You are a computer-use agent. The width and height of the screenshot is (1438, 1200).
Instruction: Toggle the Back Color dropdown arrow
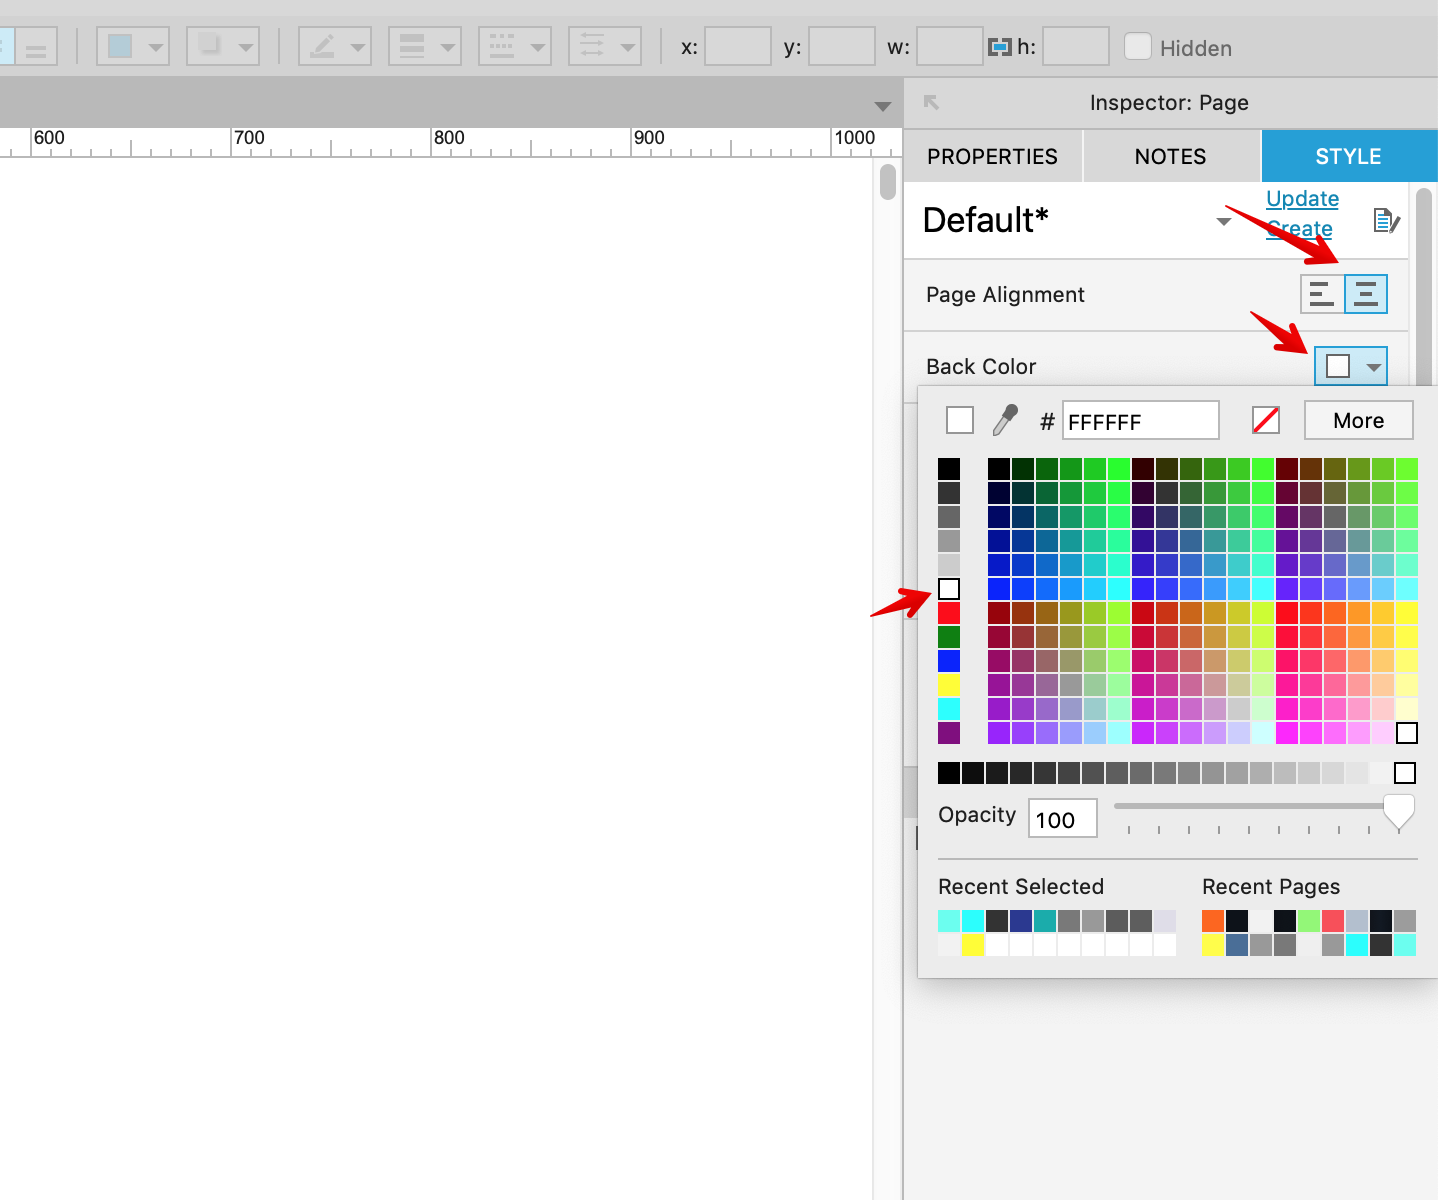(1374, 367)
